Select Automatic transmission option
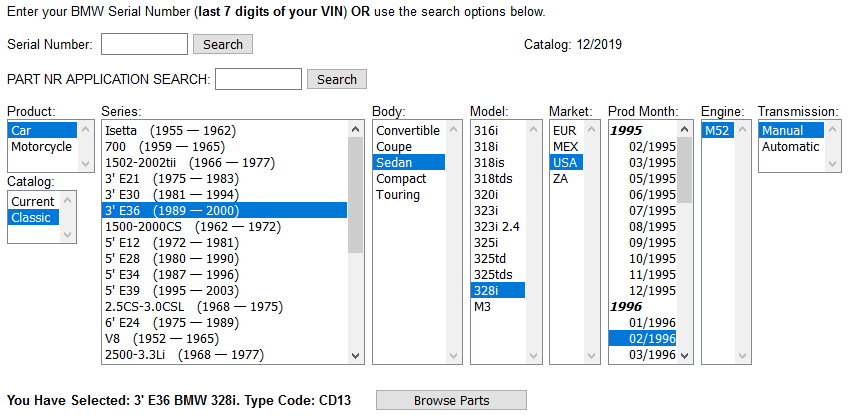Screen dimensions: 853x417 [x=790, y=147]
